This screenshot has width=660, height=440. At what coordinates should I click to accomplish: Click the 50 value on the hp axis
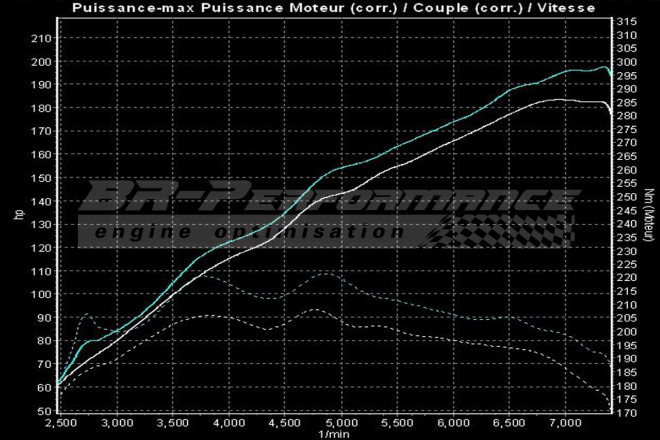(45, 411)
